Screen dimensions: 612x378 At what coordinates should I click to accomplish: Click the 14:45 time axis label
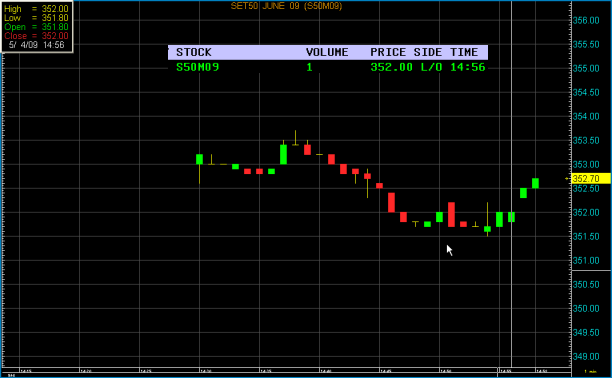pos(386,371)
